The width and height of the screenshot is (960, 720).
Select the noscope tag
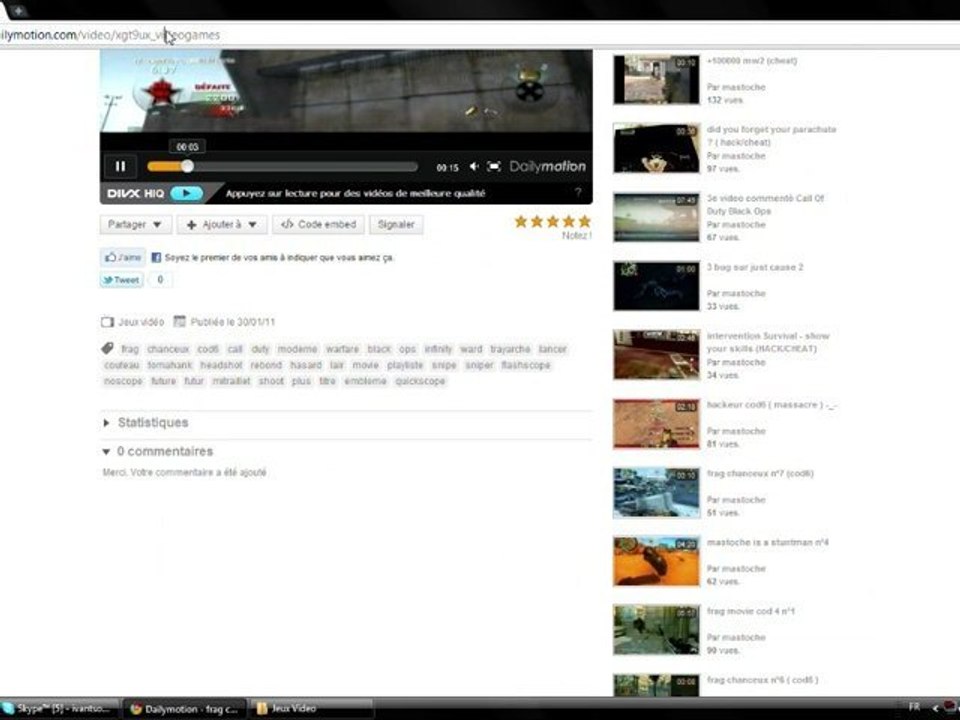(x=123, y=381)
